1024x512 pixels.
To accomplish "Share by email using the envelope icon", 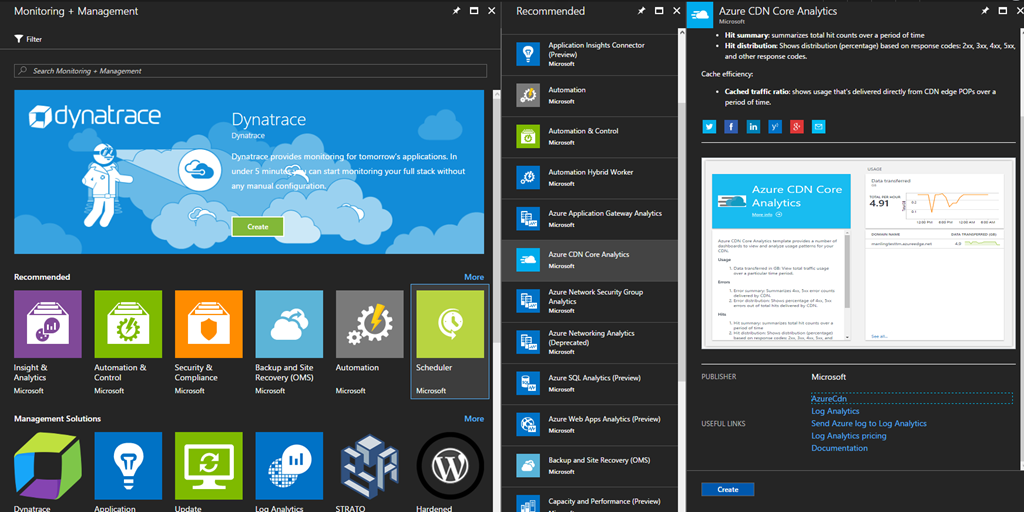I will [x=818, y=126].
